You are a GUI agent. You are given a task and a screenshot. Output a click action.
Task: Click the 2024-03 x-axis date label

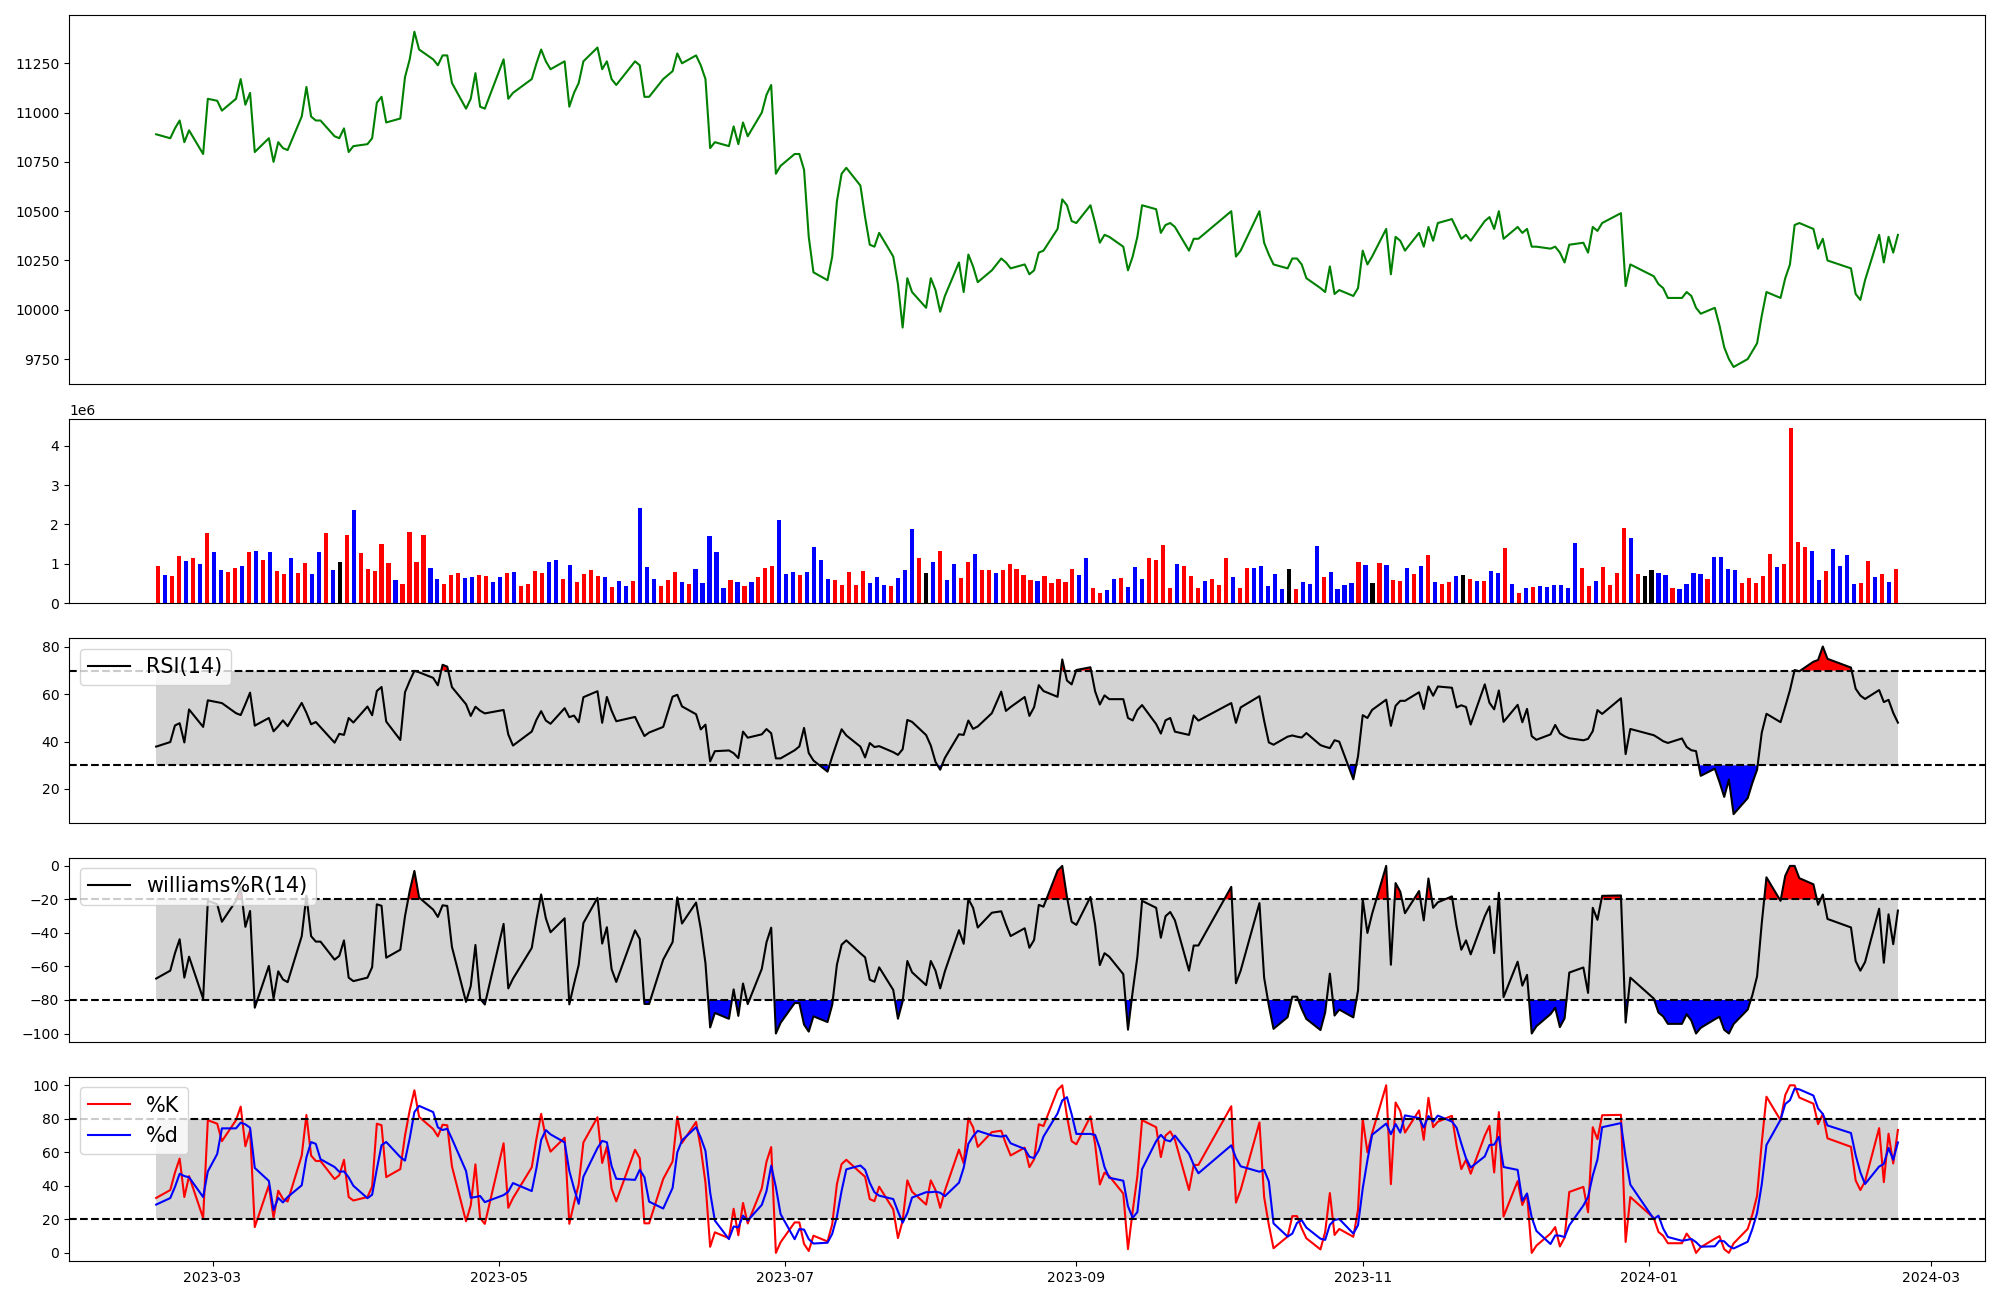click(1930, 1277)
